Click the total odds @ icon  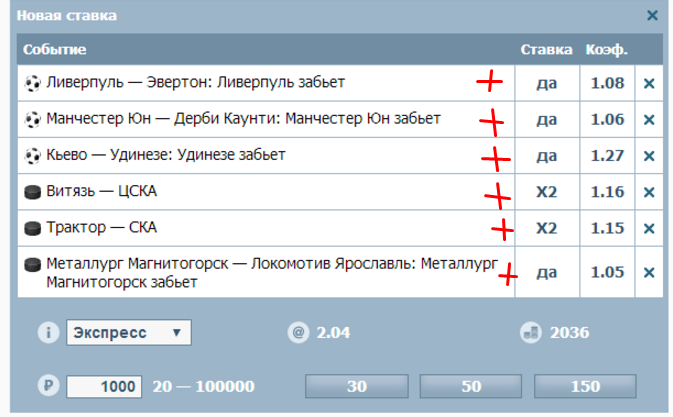[296, 333]
